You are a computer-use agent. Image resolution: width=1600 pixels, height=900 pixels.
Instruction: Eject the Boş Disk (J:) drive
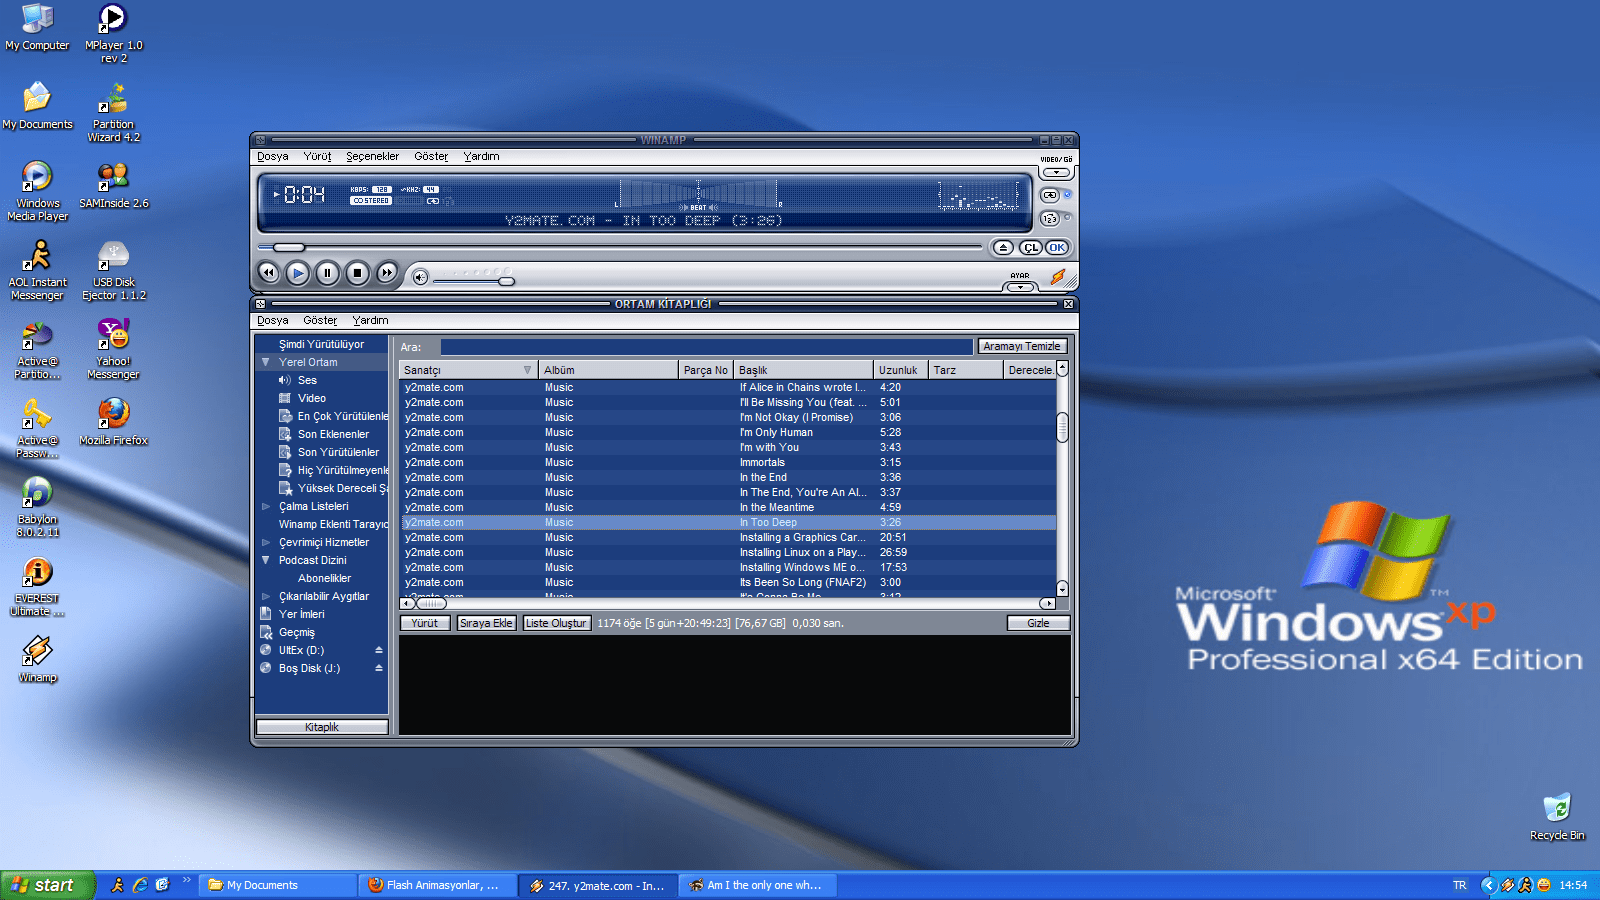pyautogui.click(x=379, y=668)
